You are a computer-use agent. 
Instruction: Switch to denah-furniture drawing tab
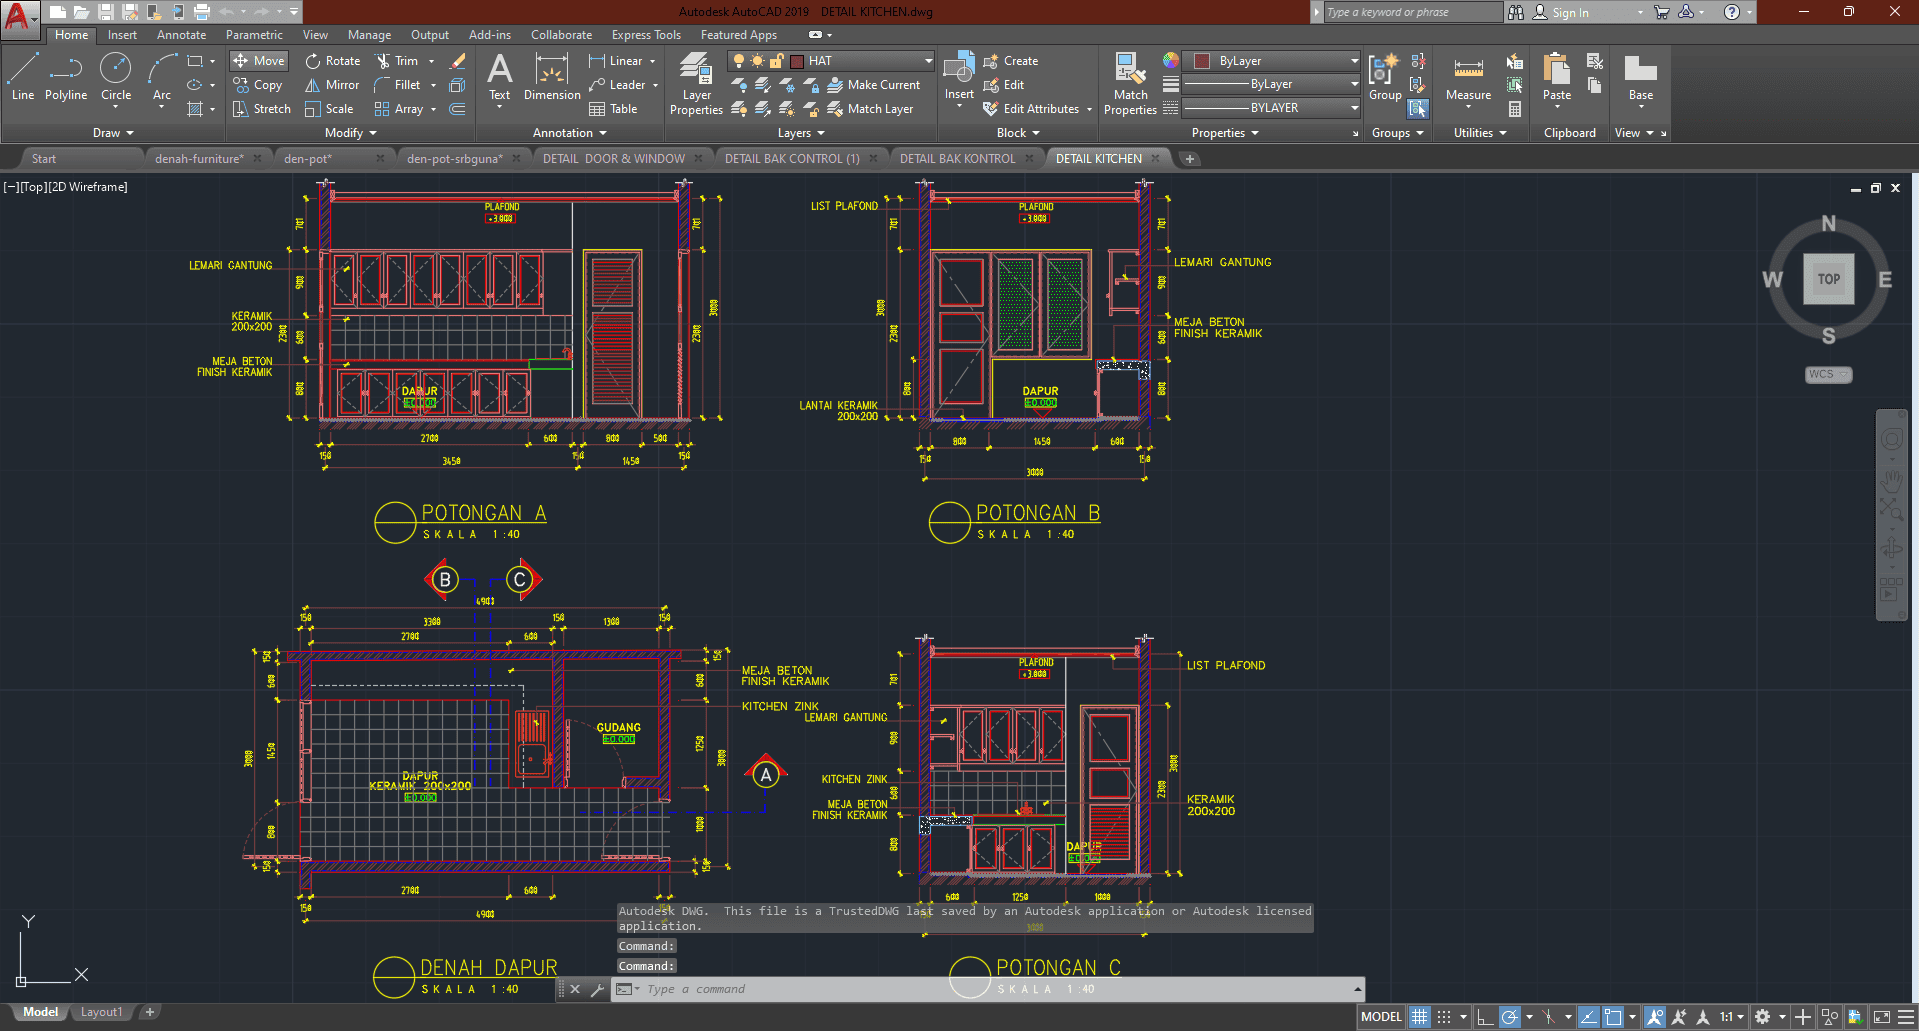(199, 159)
